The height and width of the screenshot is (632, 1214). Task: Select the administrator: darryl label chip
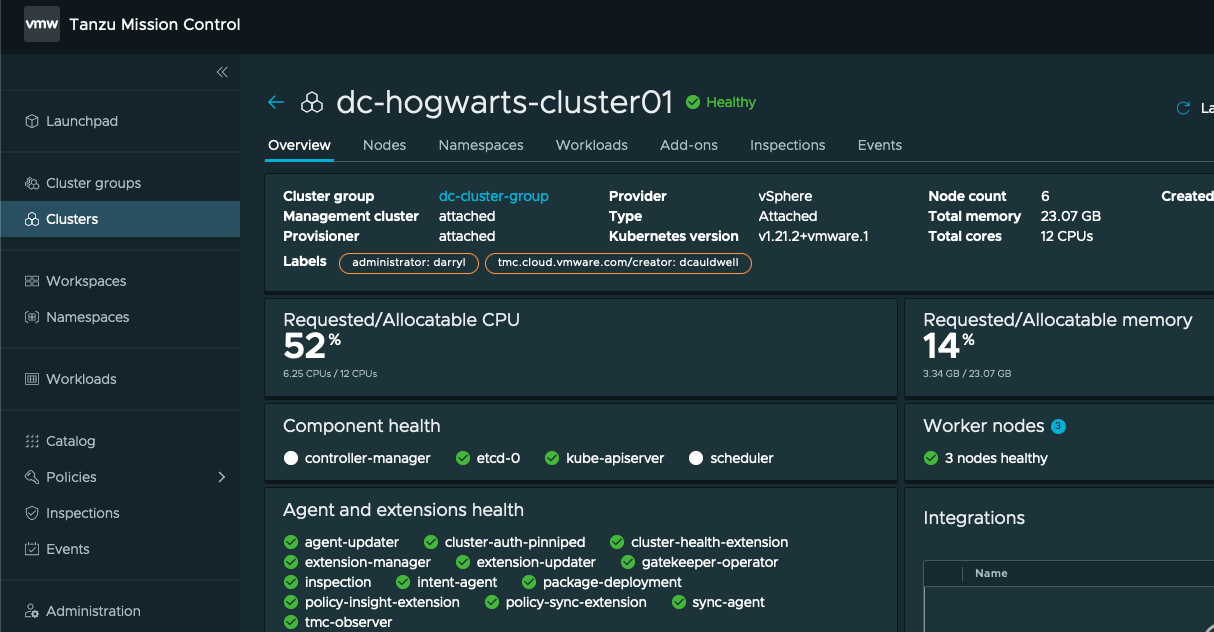[408, 263]
